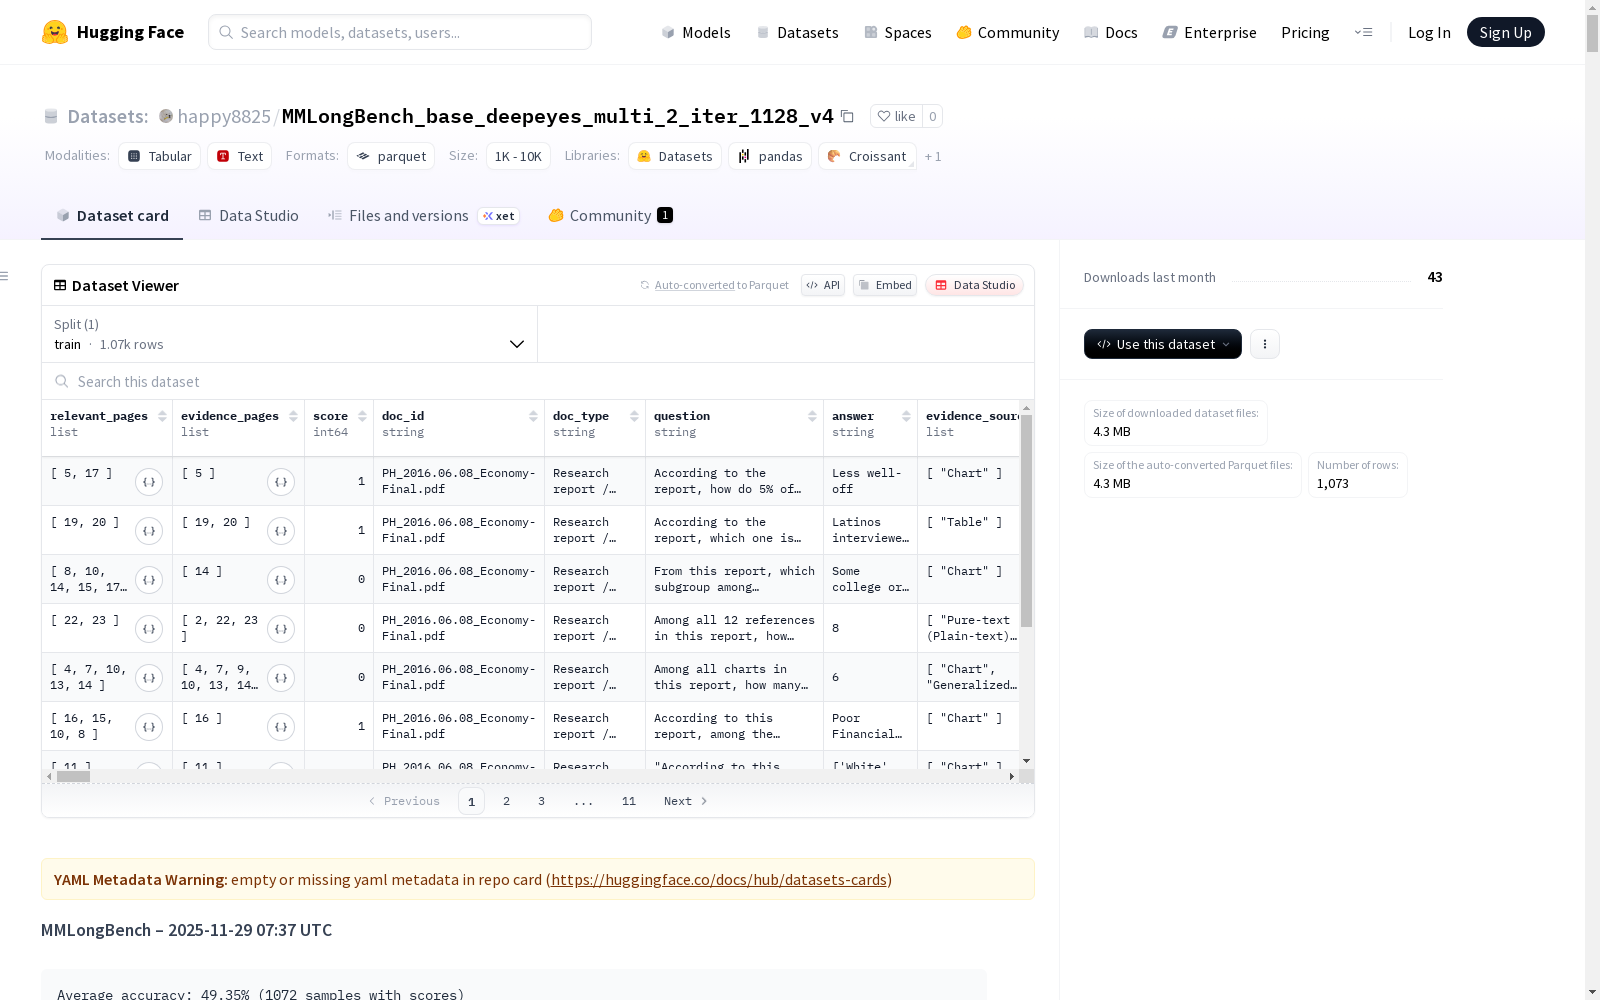Open the datasets-cards documentation link
This screenshot has width=1600, height=1000.
pos(719,880)
